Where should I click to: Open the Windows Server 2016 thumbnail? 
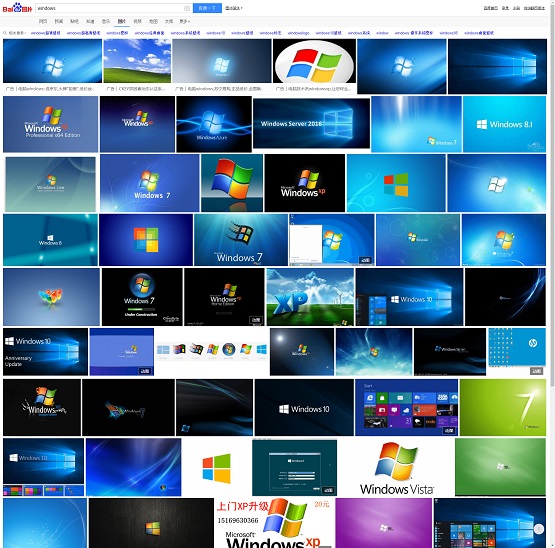click(x=311, y=124)
